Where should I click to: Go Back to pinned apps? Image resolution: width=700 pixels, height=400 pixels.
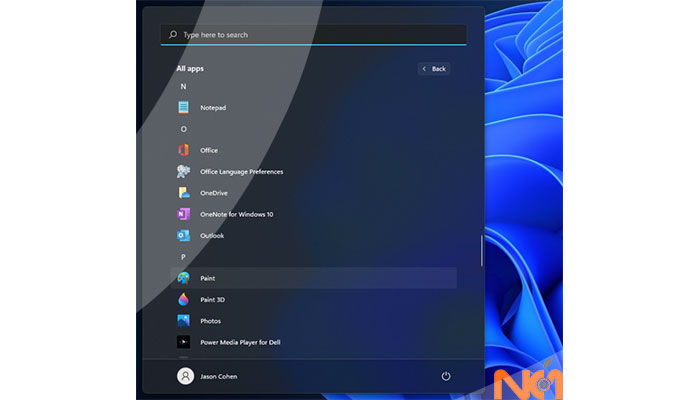(434, 69)
